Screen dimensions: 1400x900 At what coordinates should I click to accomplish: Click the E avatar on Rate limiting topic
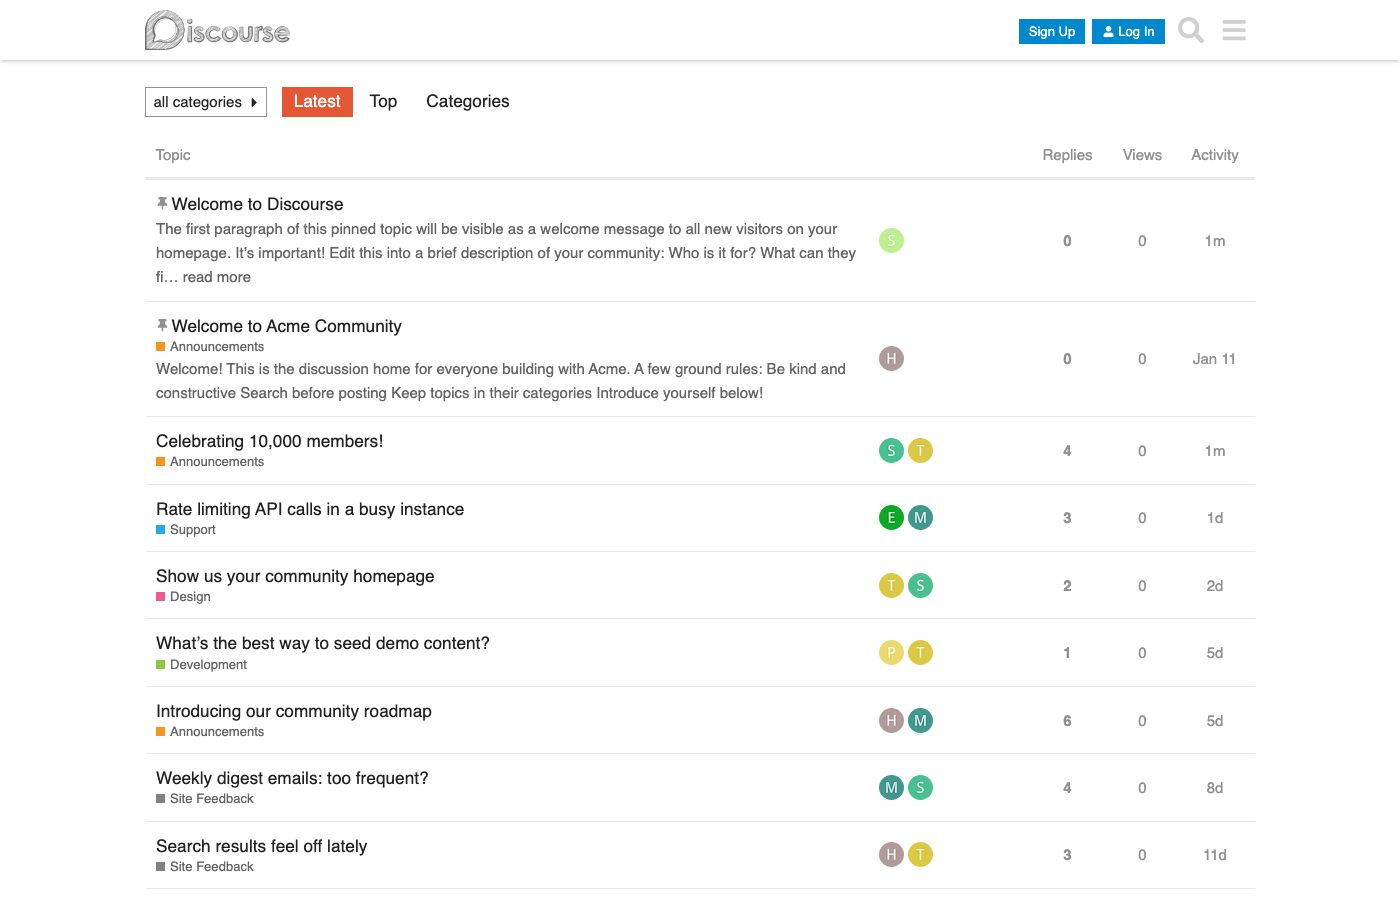click(x=891, y=517)
